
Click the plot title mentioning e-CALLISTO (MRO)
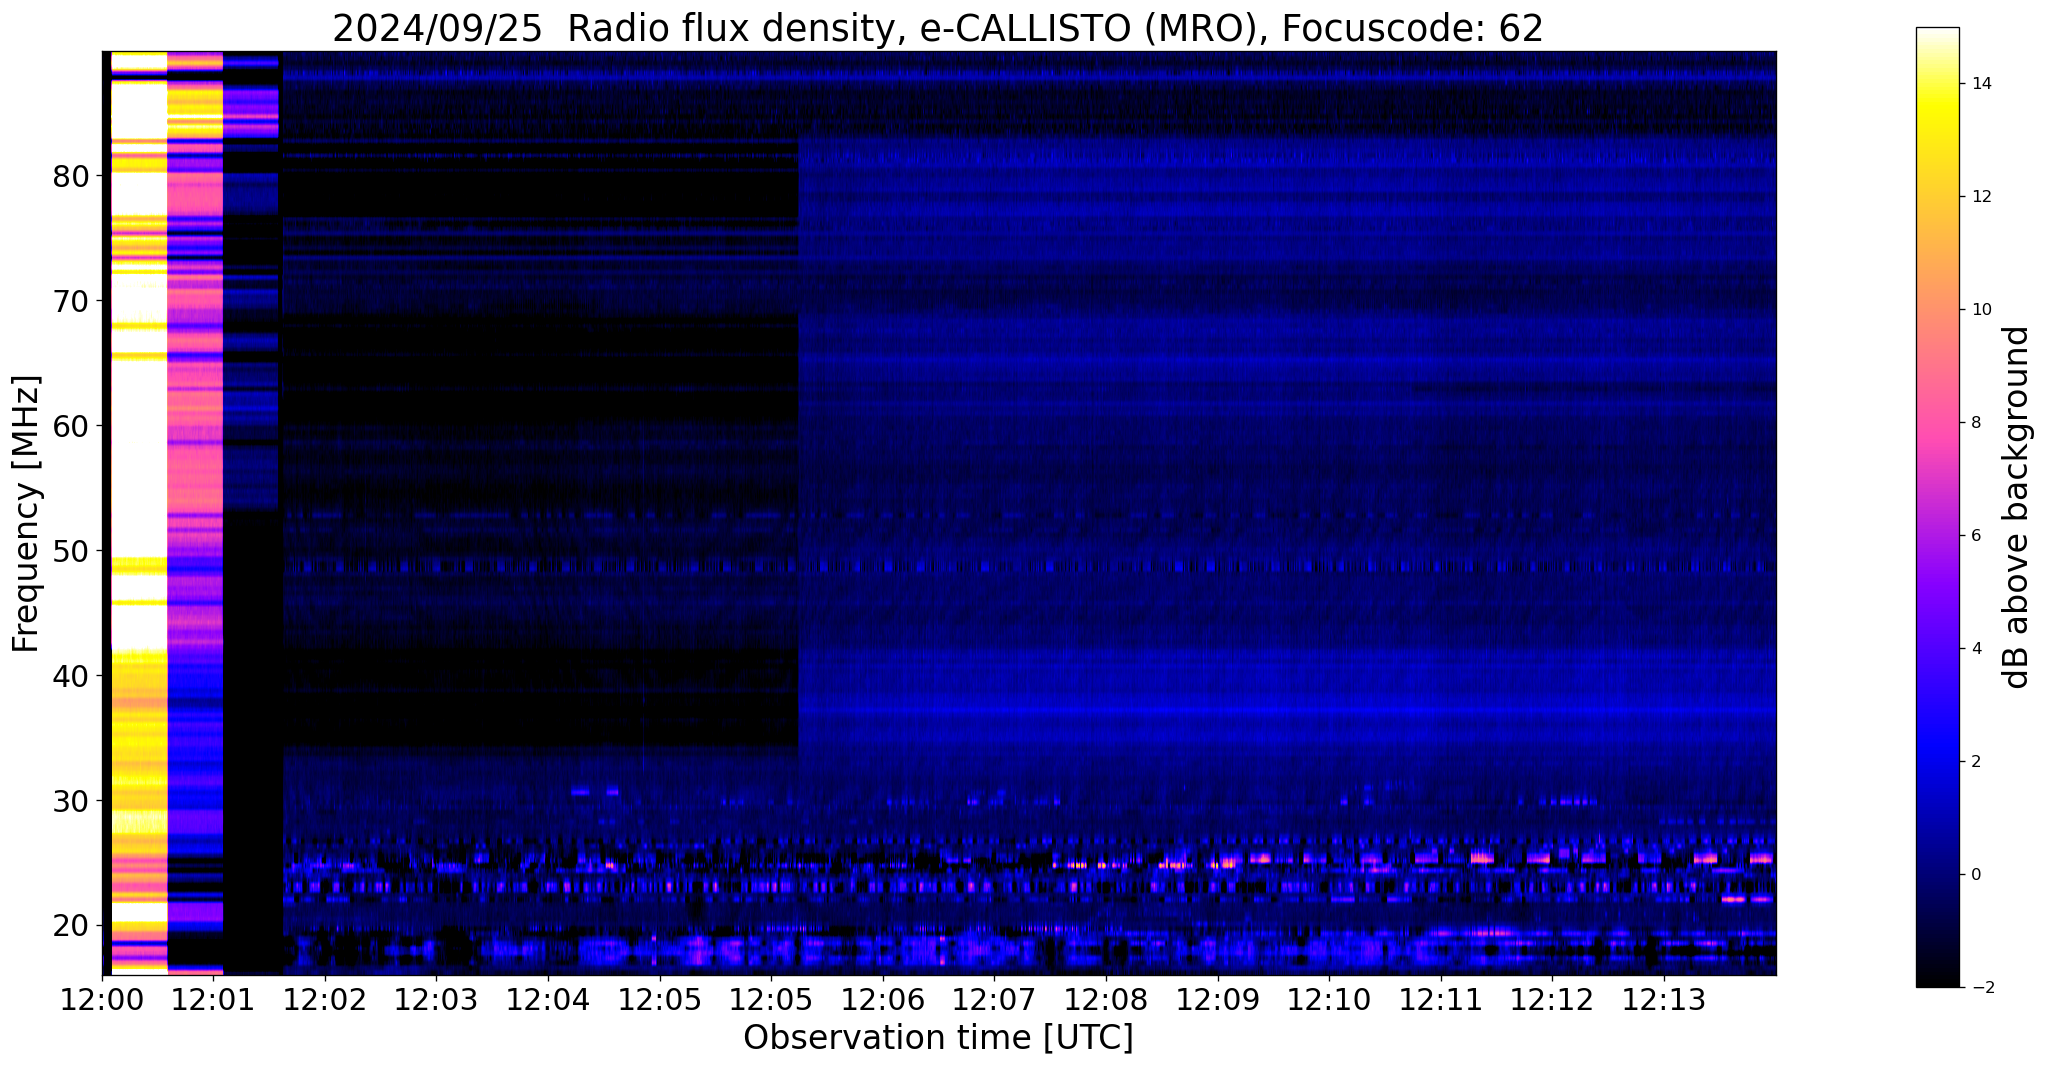click(x=938, y=29)
